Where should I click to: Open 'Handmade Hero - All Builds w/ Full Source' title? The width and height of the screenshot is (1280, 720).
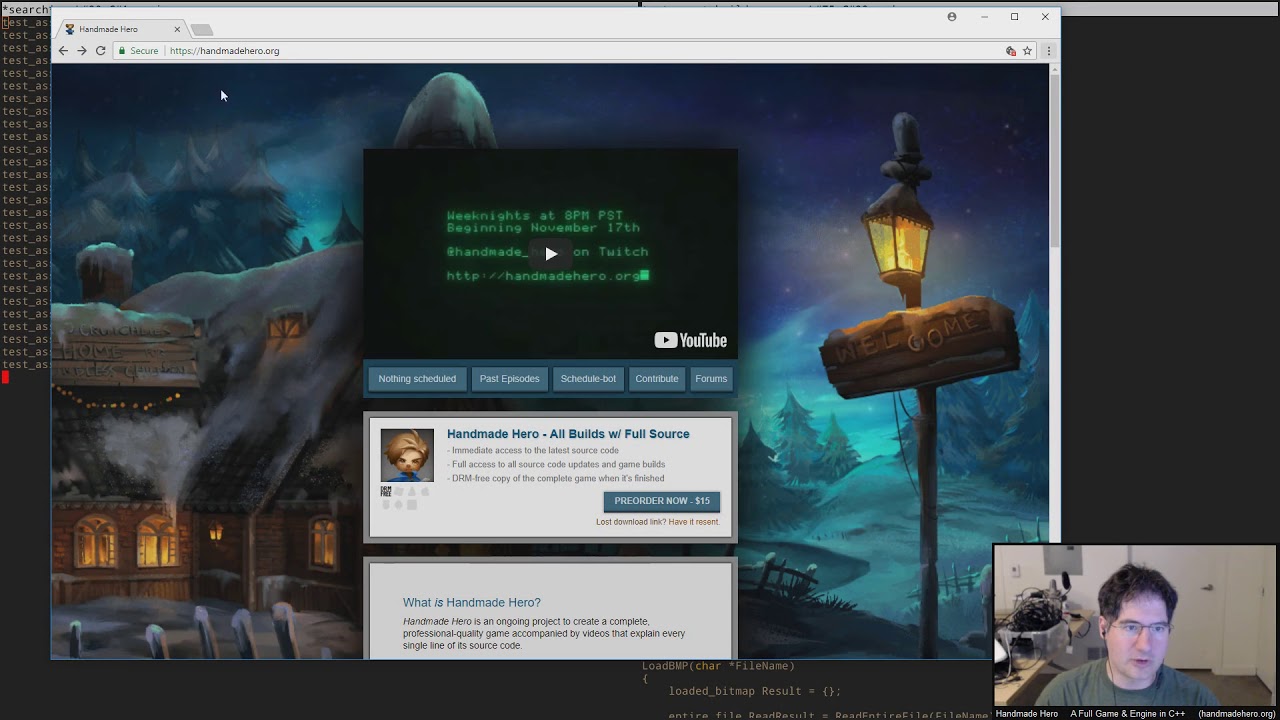[568, 434]
